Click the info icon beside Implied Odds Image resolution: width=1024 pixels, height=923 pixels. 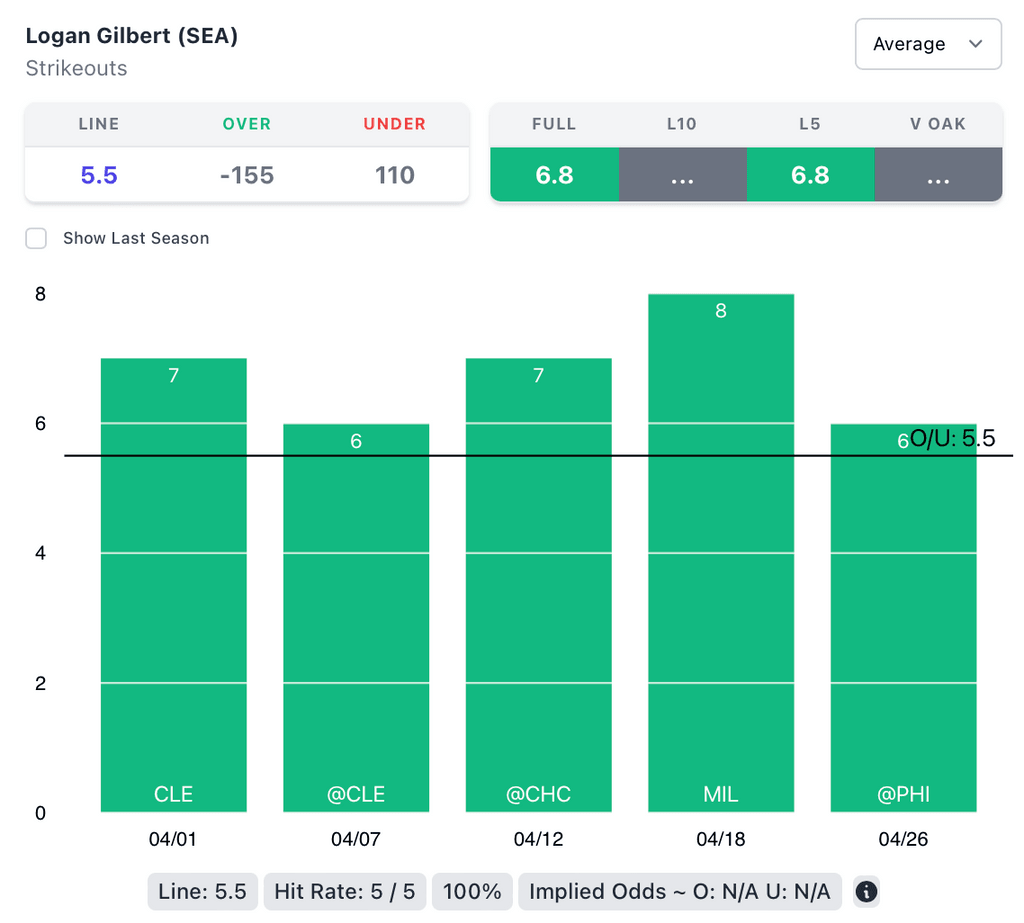click(866, 892)
